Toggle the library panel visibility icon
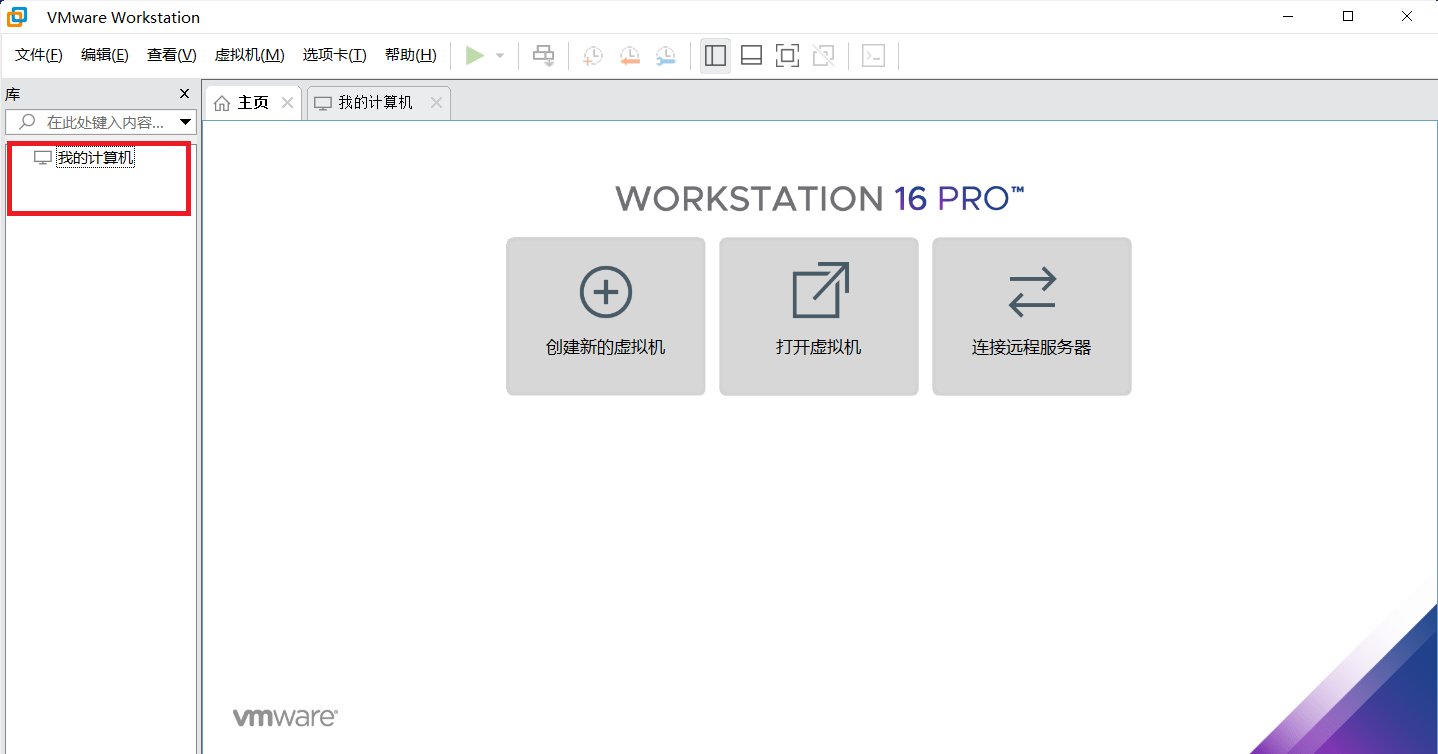This screenshot has height=754, width=1438. tap(715, 55)
